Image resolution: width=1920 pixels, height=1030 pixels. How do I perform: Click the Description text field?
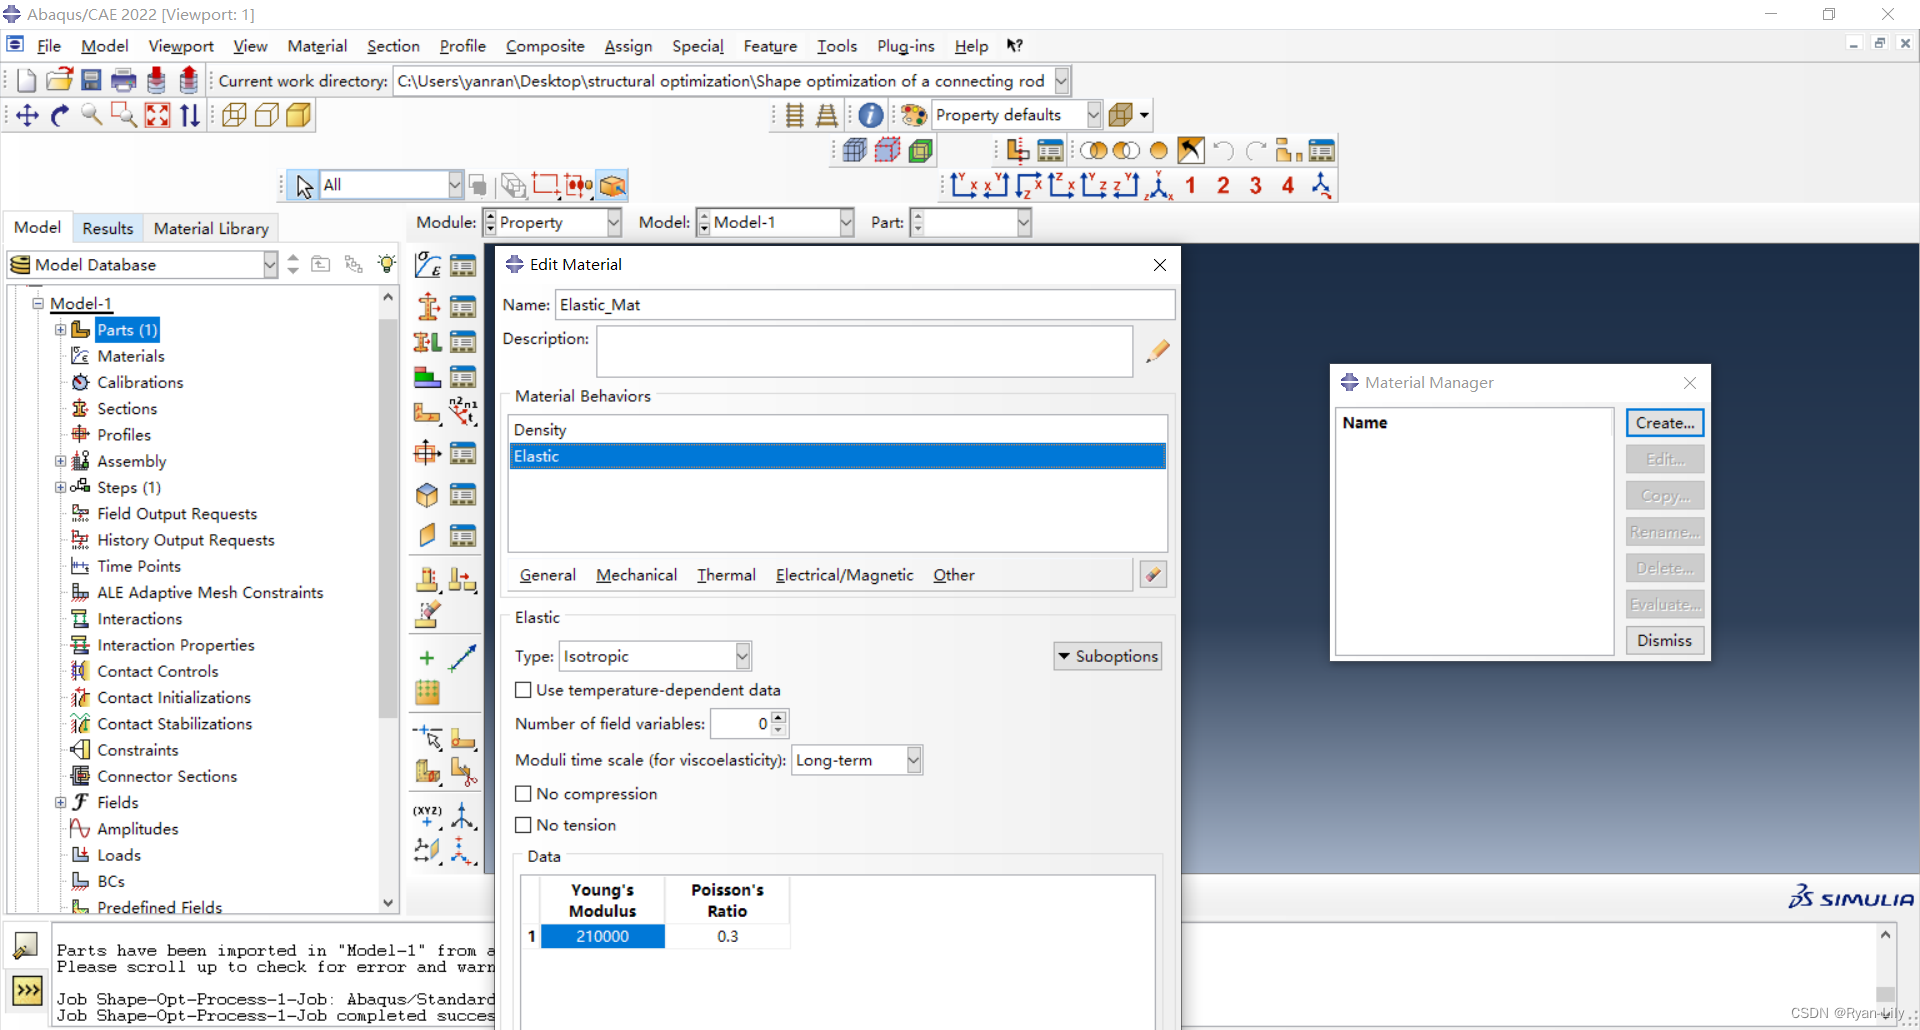[x=865, y=351]
